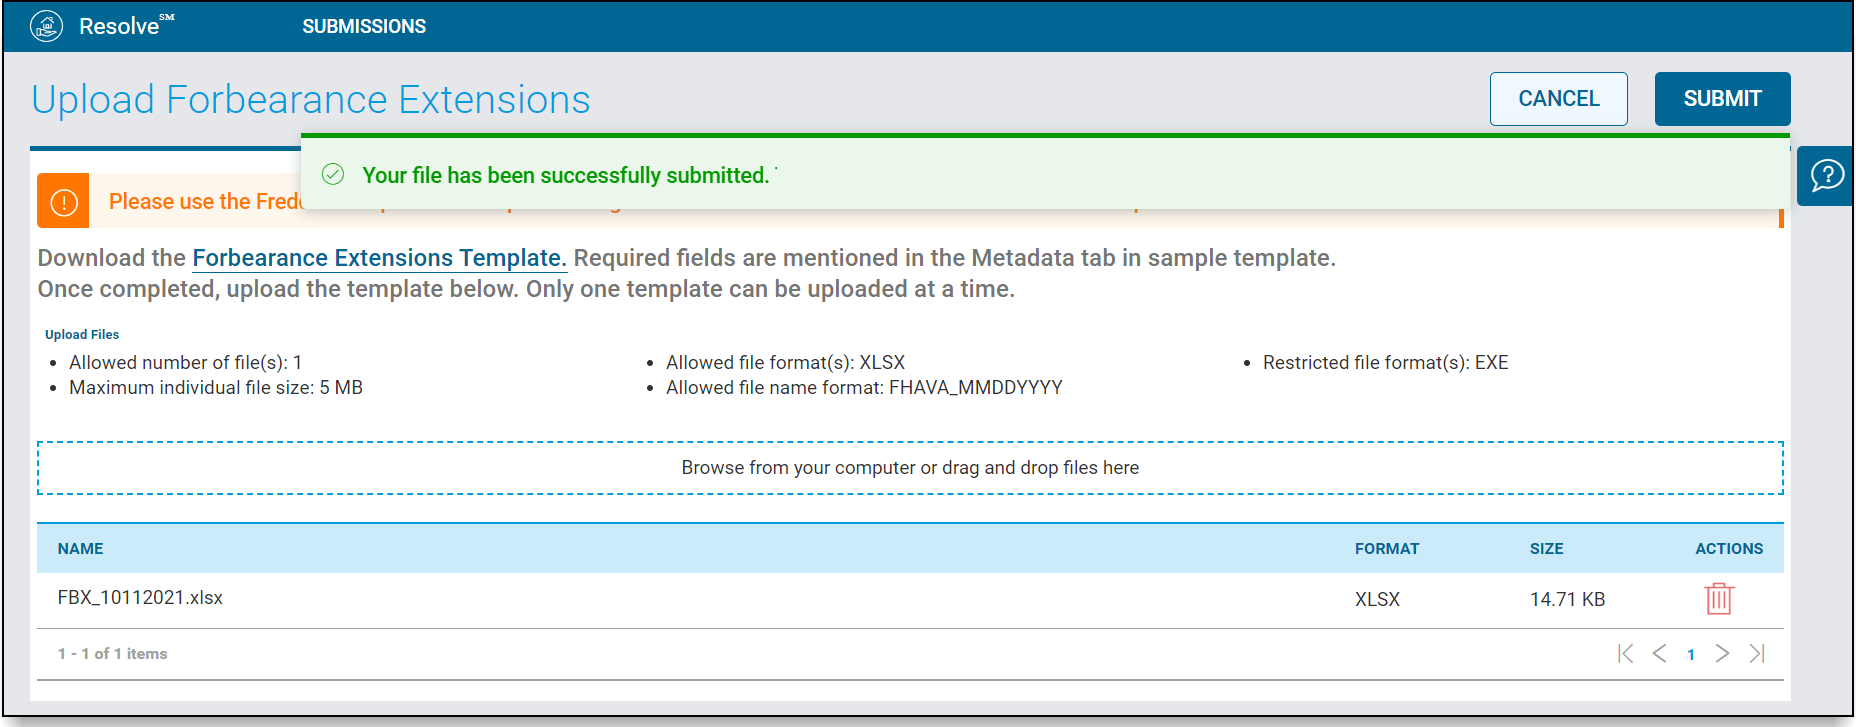This screenshot has width=1856, height=727.
Task: Go to previous page arrow
Action: click(x=1659, y=653)
